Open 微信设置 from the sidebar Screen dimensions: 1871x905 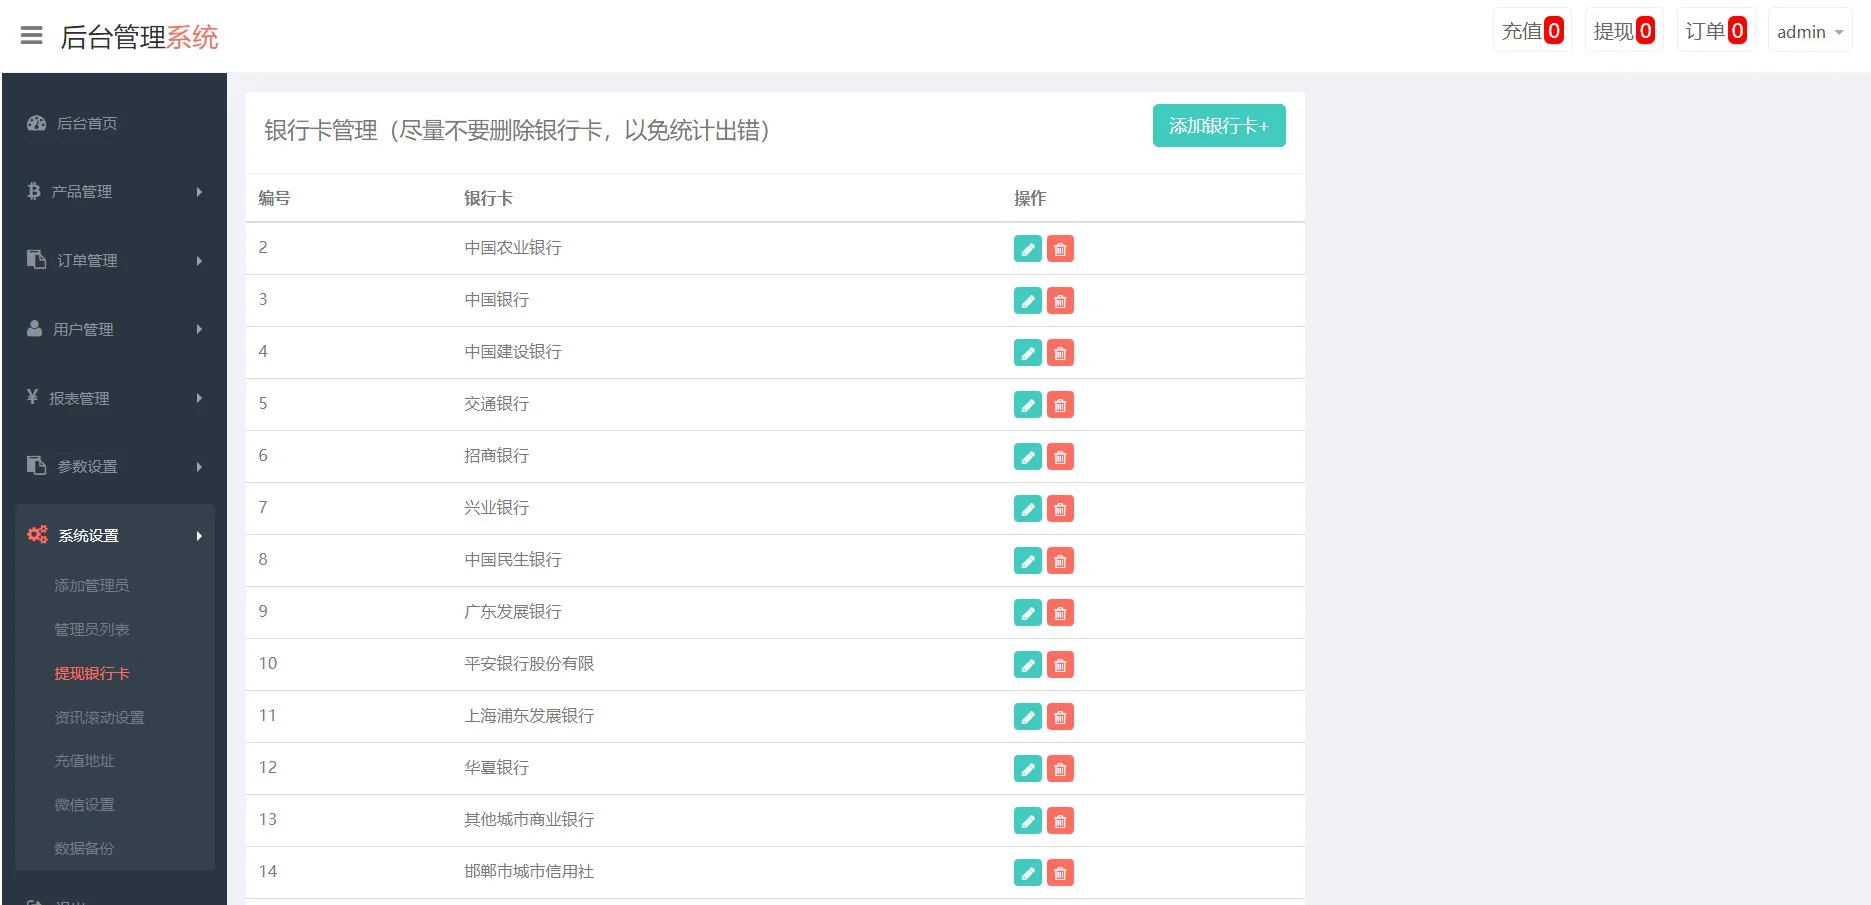tap(84, 804)
